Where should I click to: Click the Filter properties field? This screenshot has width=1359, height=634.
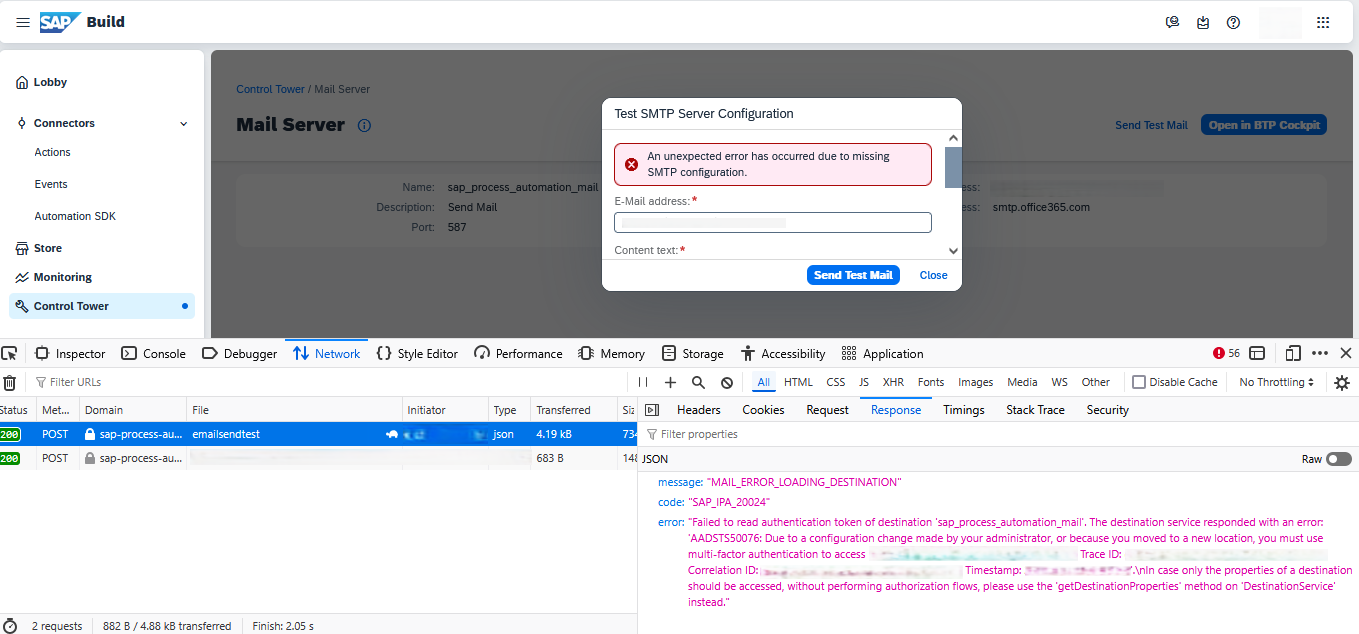[998, 434]
